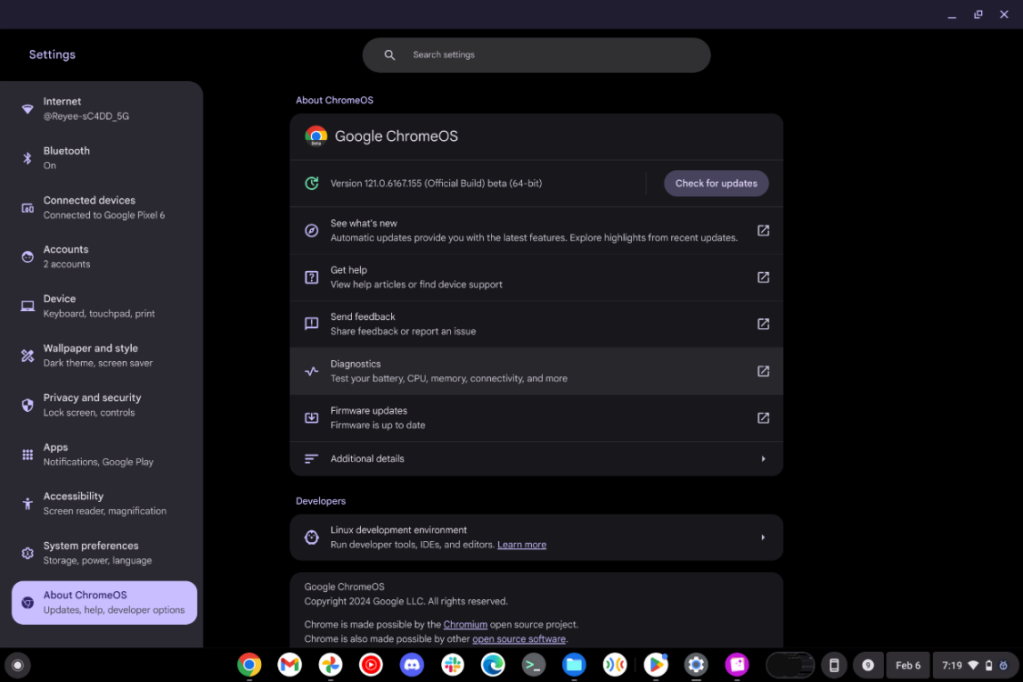Click the Accessibility figure icon in sidebar
The height and width of the screenshot is (682, 1023).
click(27, 503)
